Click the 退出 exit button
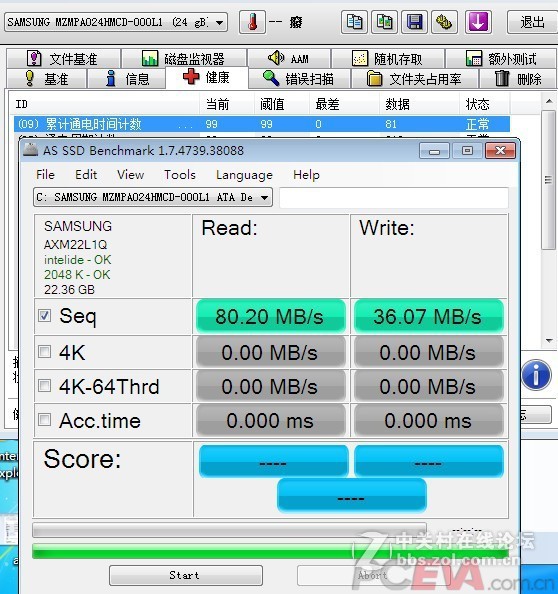This screenshot has width=558, height=594. (x=532, y=22)
